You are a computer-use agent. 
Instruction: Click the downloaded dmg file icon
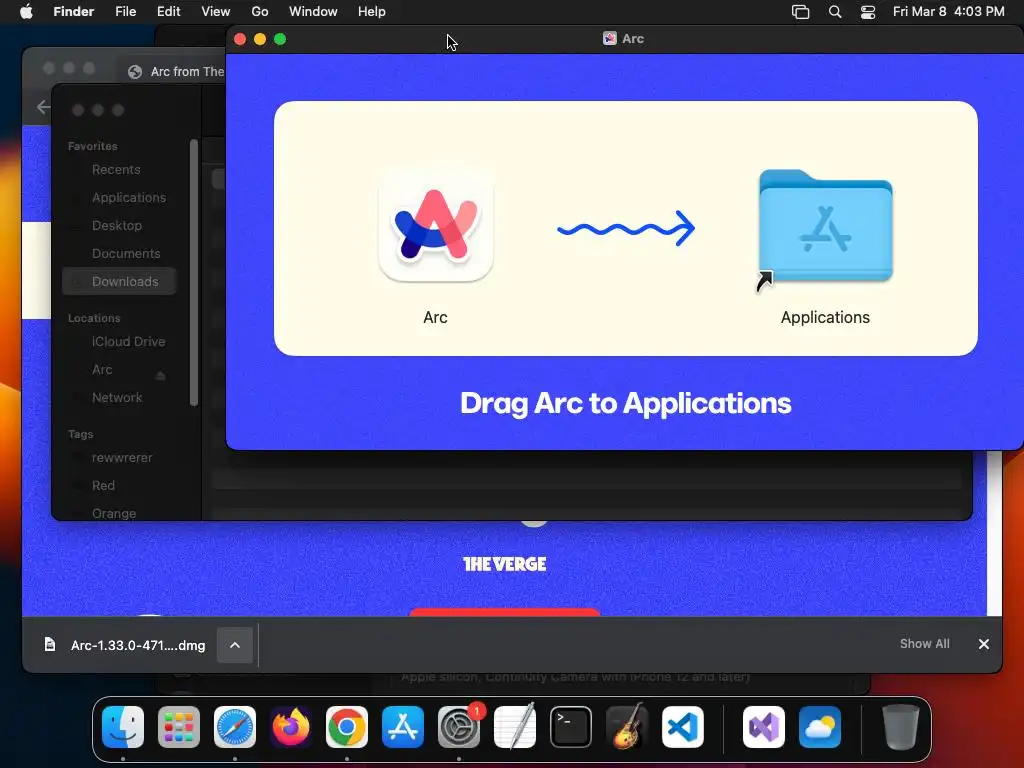coord(50,645)
